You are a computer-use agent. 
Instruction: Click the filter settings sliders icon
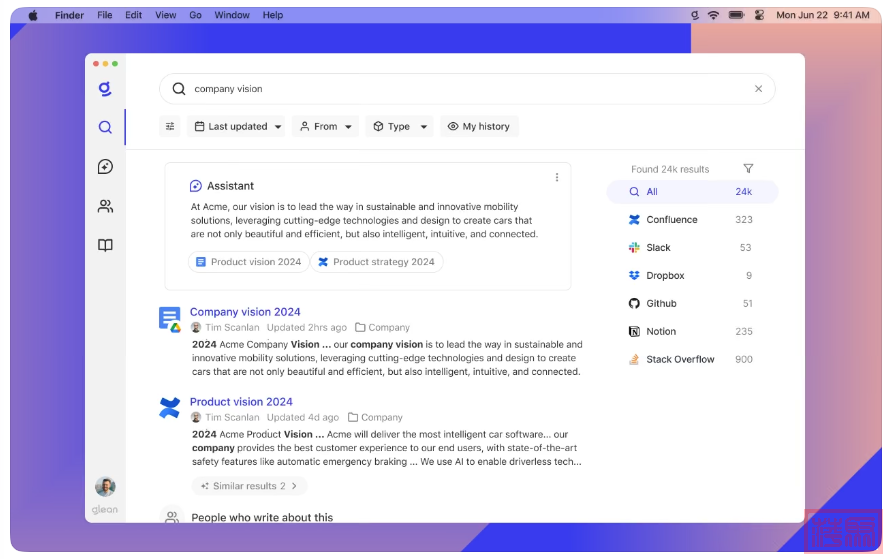pyautogui.click(x=170, y=127)
